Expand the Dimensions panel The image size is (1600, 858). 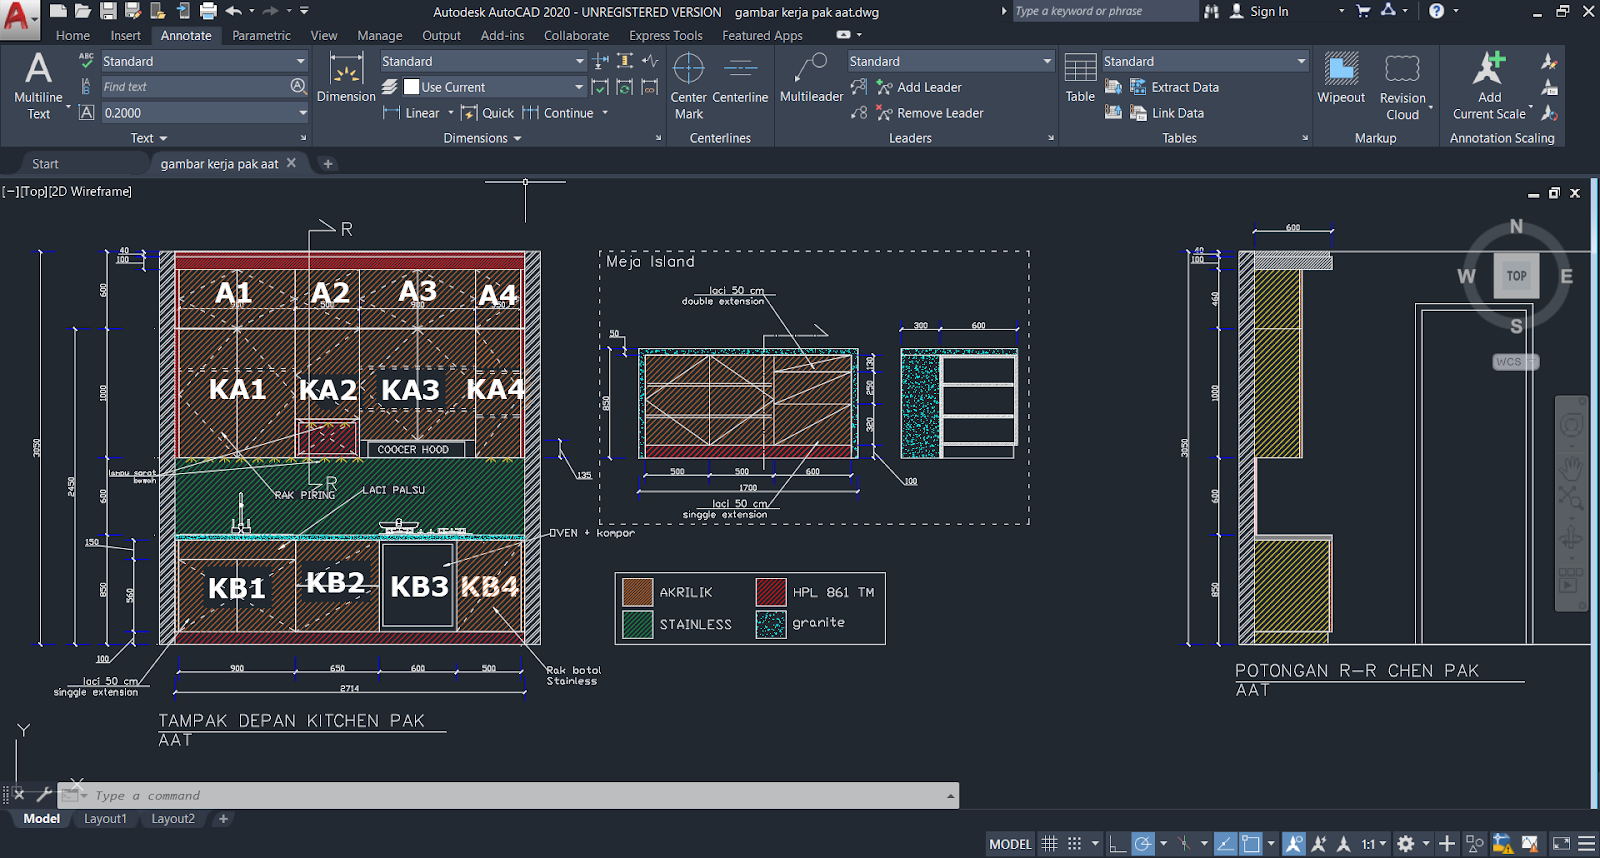pos(483,138)
